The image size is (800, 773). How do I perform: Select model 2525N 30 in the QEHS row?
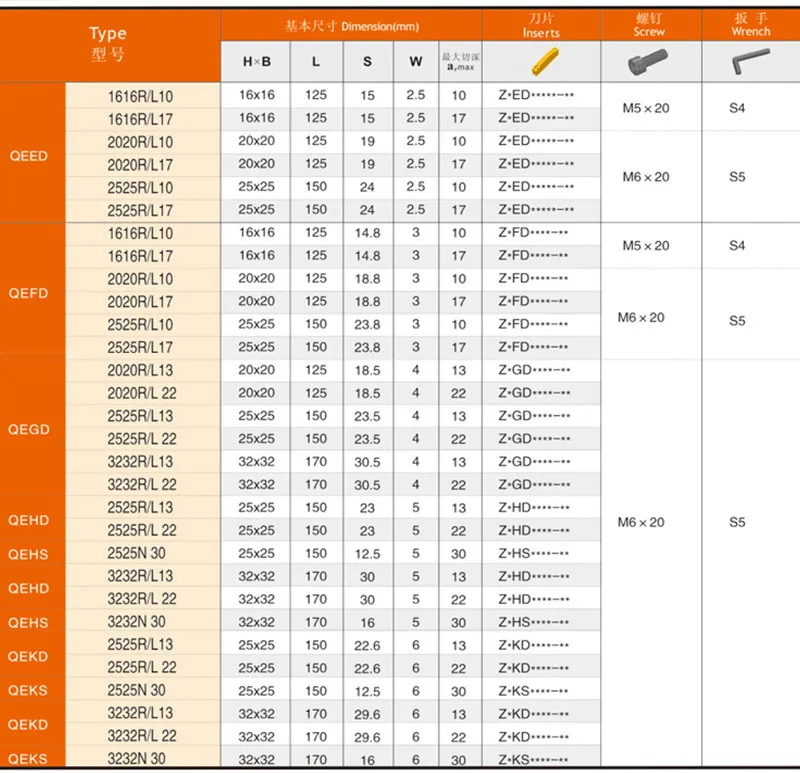point(136,553)
